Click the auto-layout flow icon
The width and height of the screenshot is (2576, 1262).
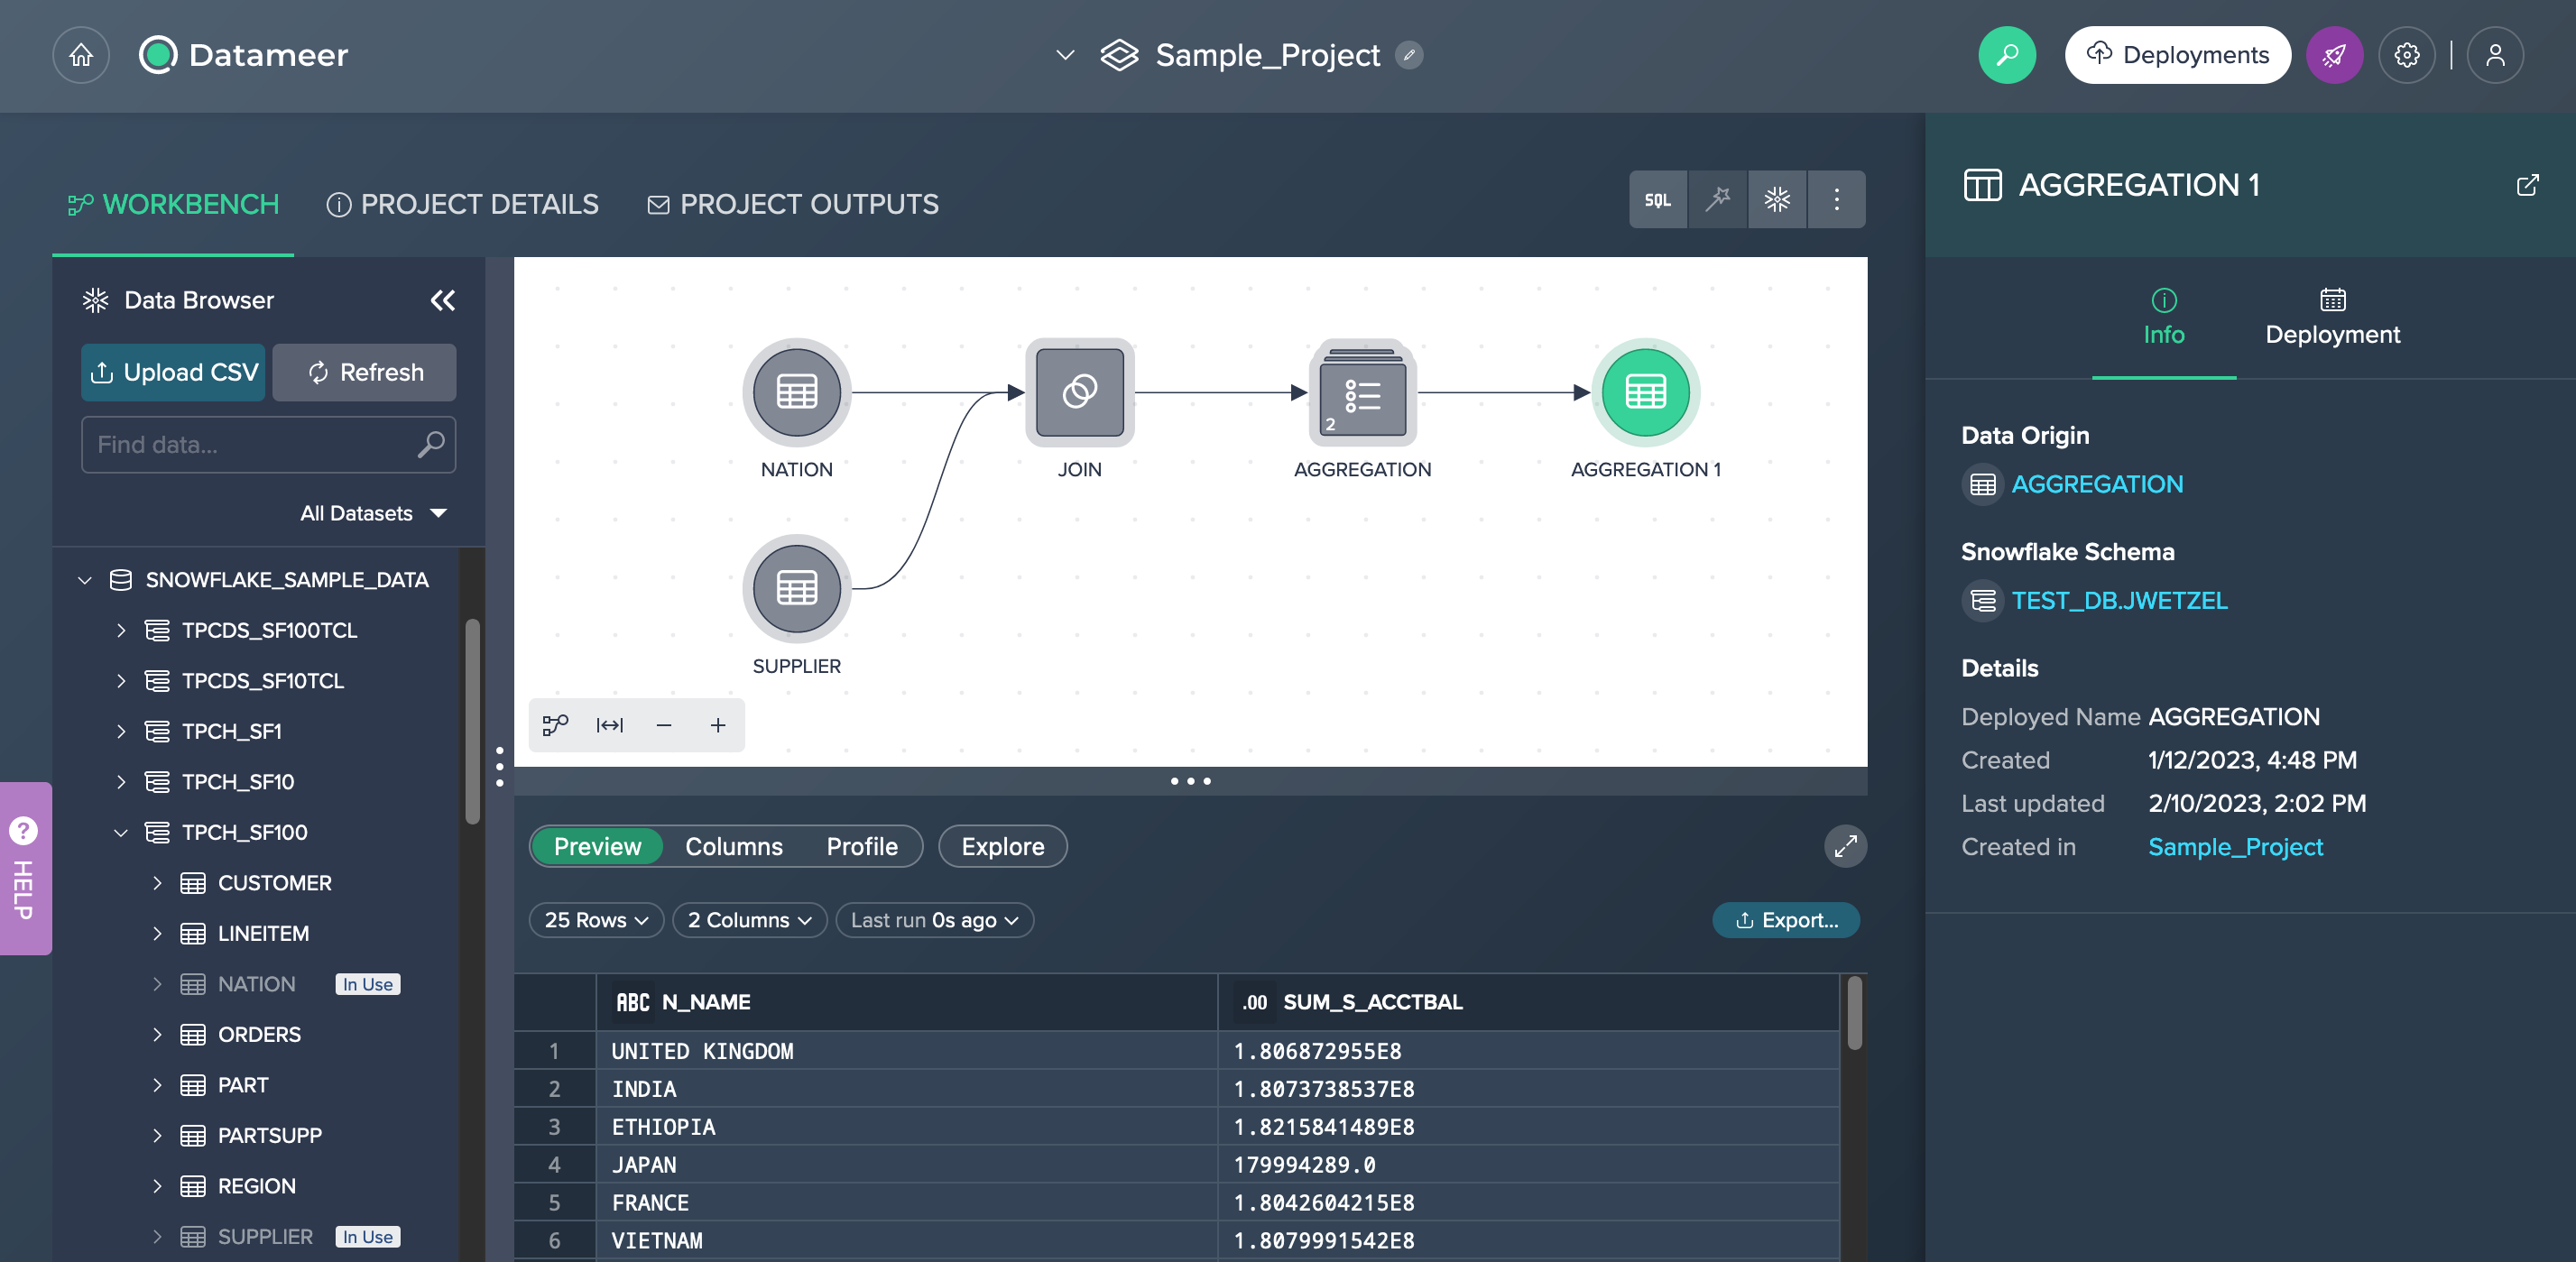pos(556,725)
